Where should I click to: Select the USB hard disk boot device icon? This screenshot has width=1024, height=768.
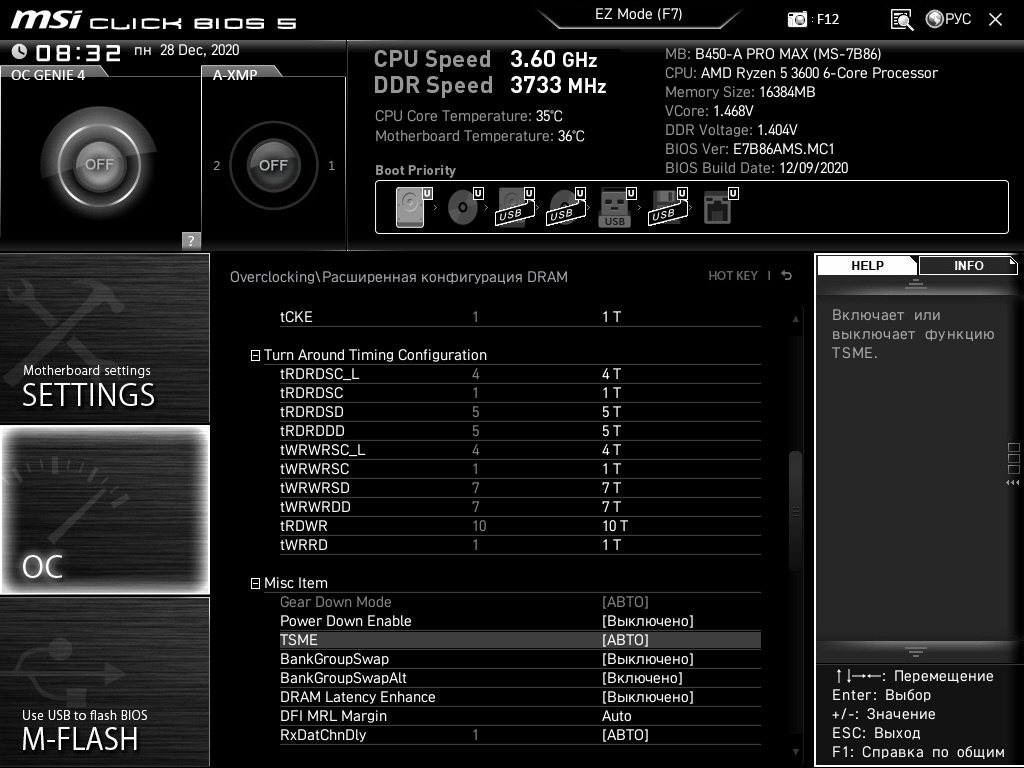515,207
